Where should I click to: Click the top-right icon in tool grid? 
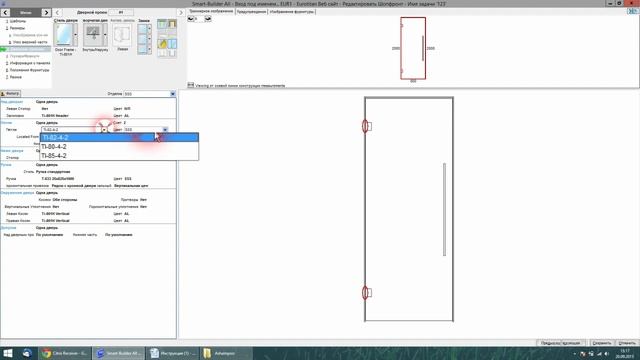[172, 24]
